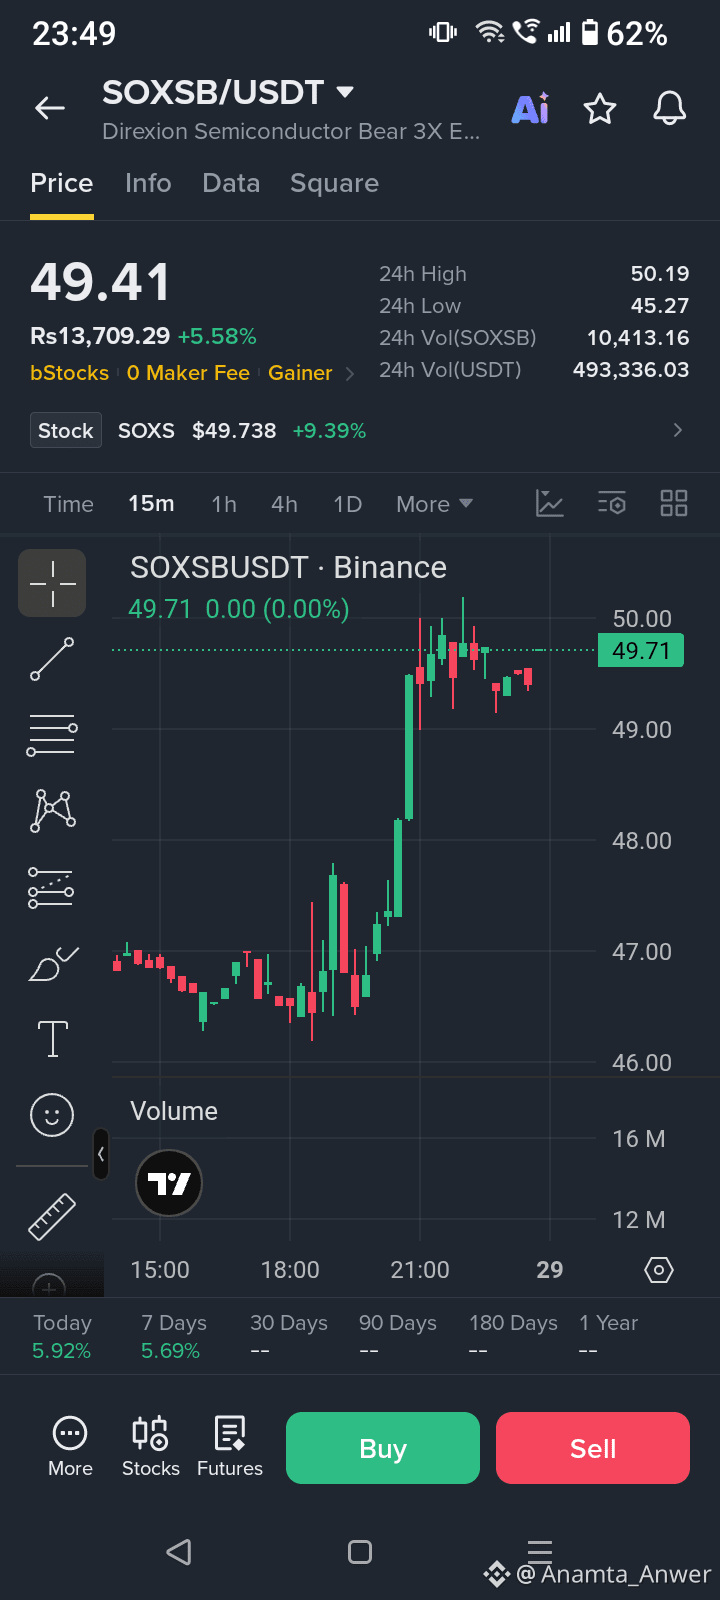Tap the red Sell button
720x1600 pixels.
tap(593, 1448)
